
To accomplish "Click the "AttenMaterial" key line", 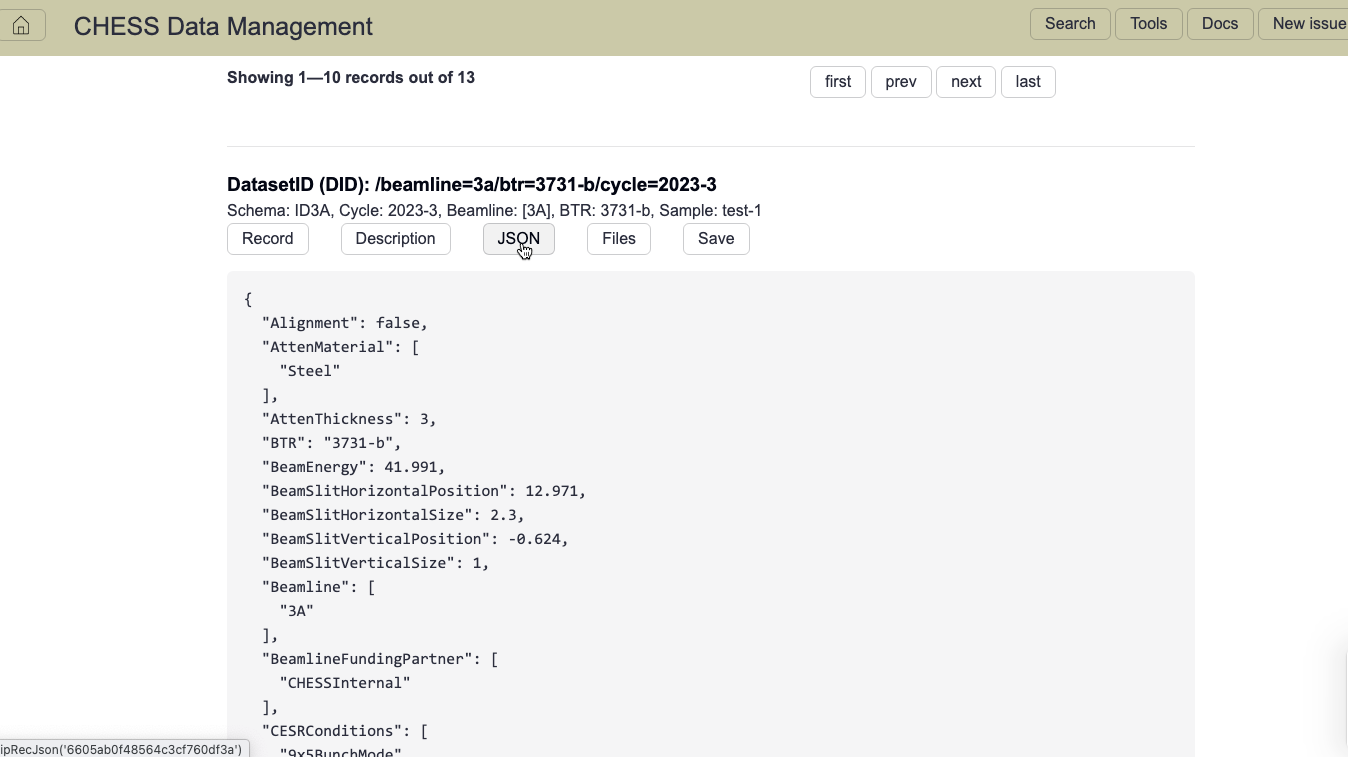I will (341, 347).
